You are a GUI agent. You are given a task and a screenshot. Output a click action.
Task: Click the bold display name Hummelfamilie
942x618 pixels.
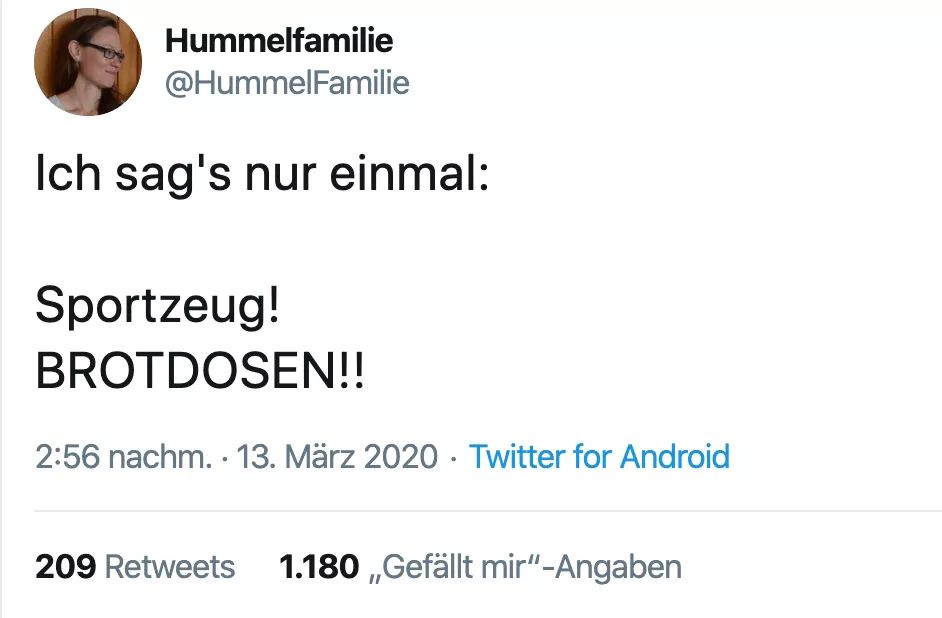(x=279, y=41)
